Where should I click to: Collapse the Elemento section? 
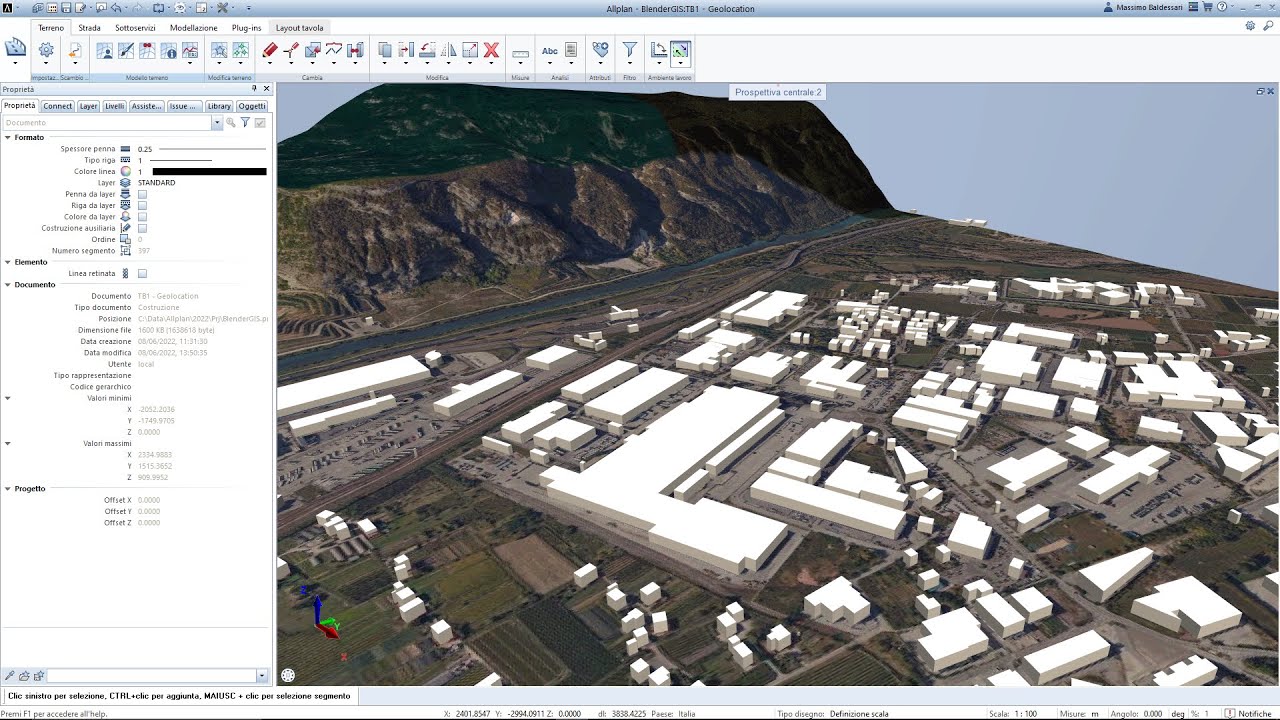[8, 262]
